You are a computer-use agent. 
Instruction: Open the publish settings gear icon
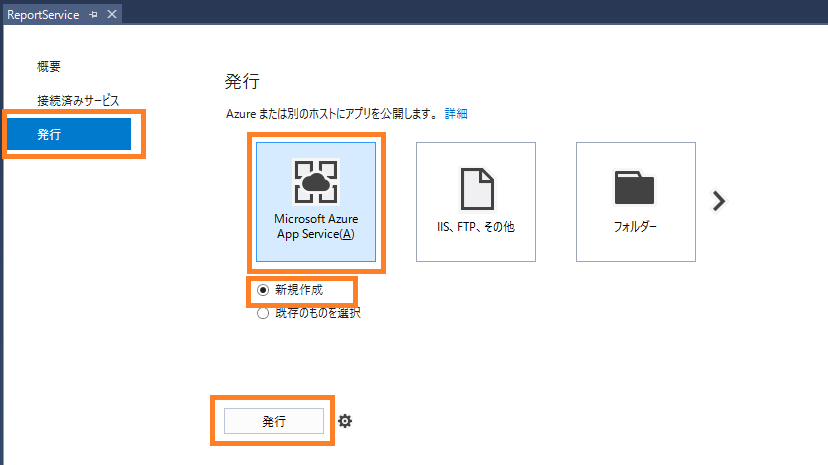(x=345, y=421)
